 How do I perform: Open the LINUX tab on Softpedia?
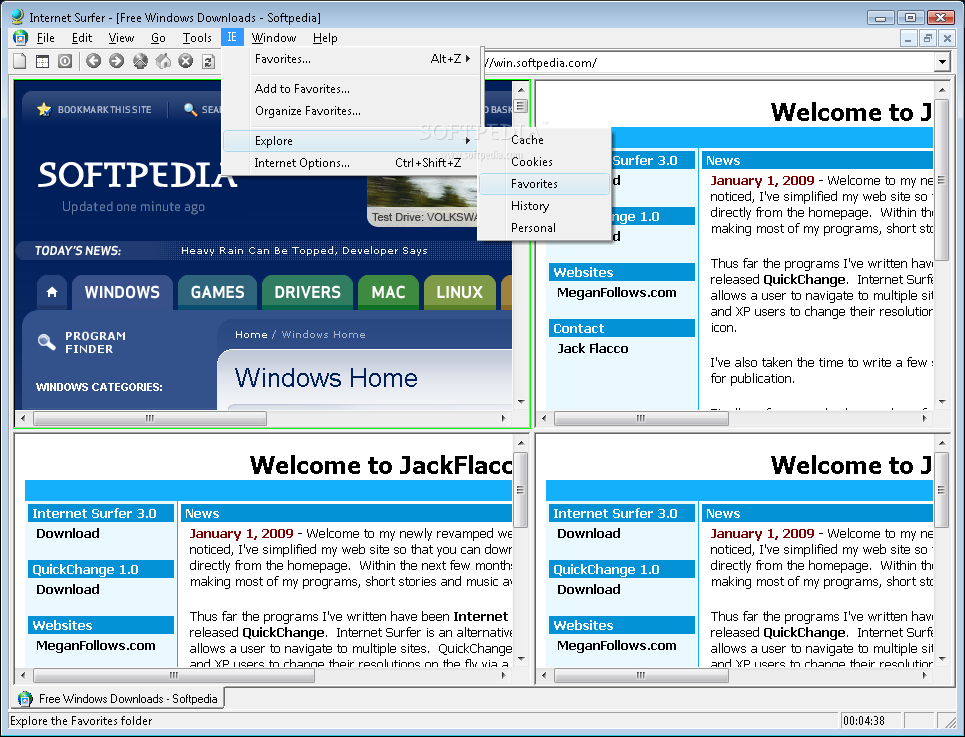[x=460, y=292]
